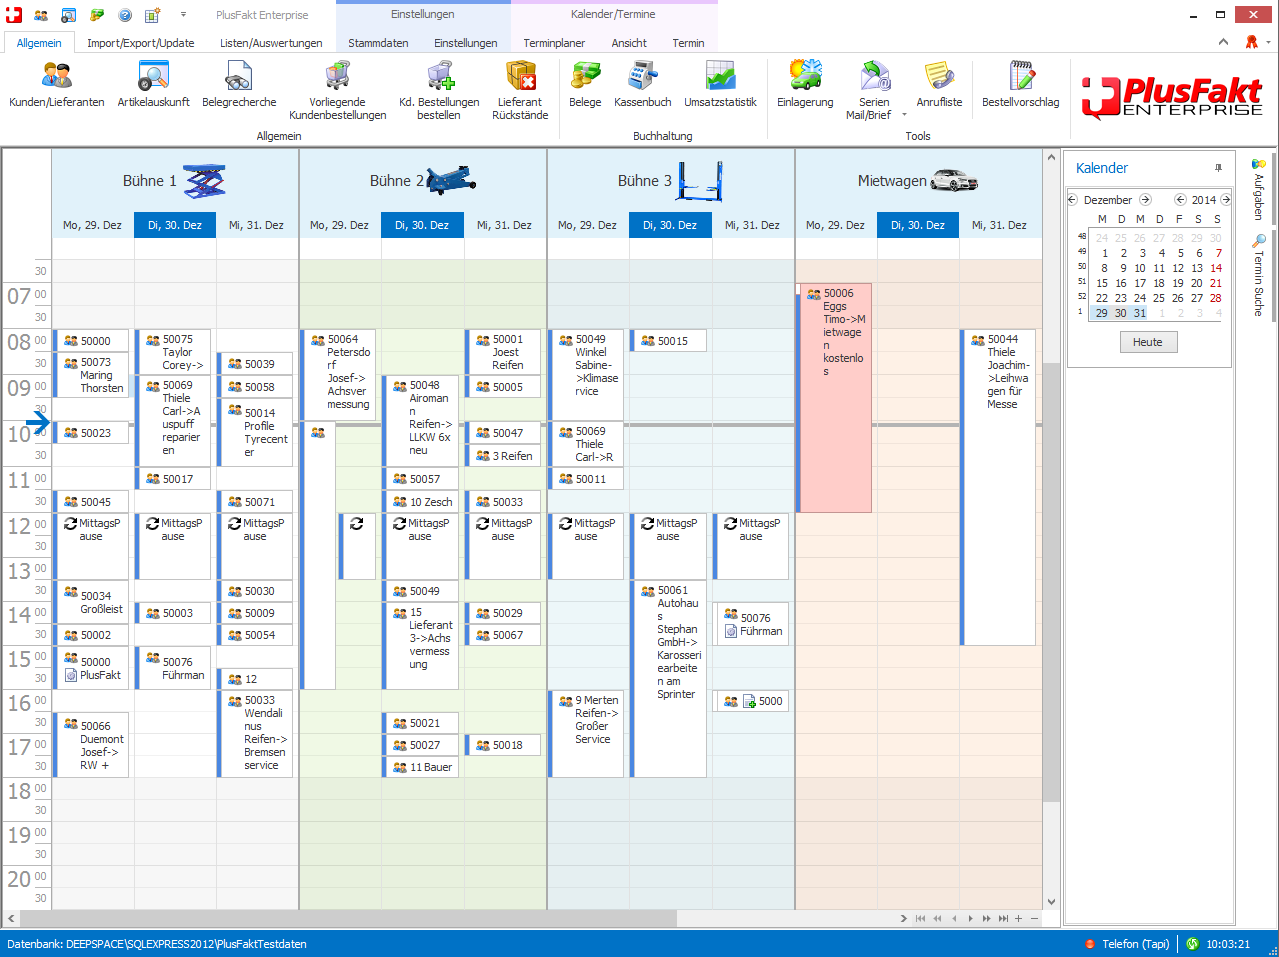Open Belege in the Buchhaltung group
The height and width of the screenshot is (957, 1279).
[x=585, y=85]
